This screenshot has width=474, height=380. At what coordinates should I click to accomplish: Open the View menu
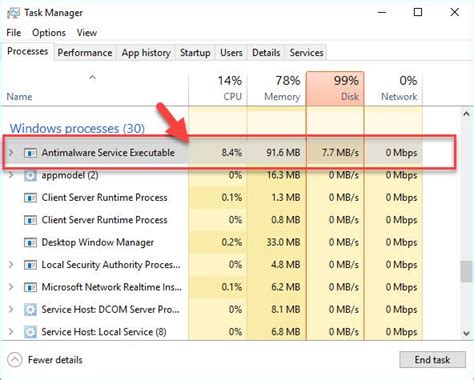coord(87,33)
